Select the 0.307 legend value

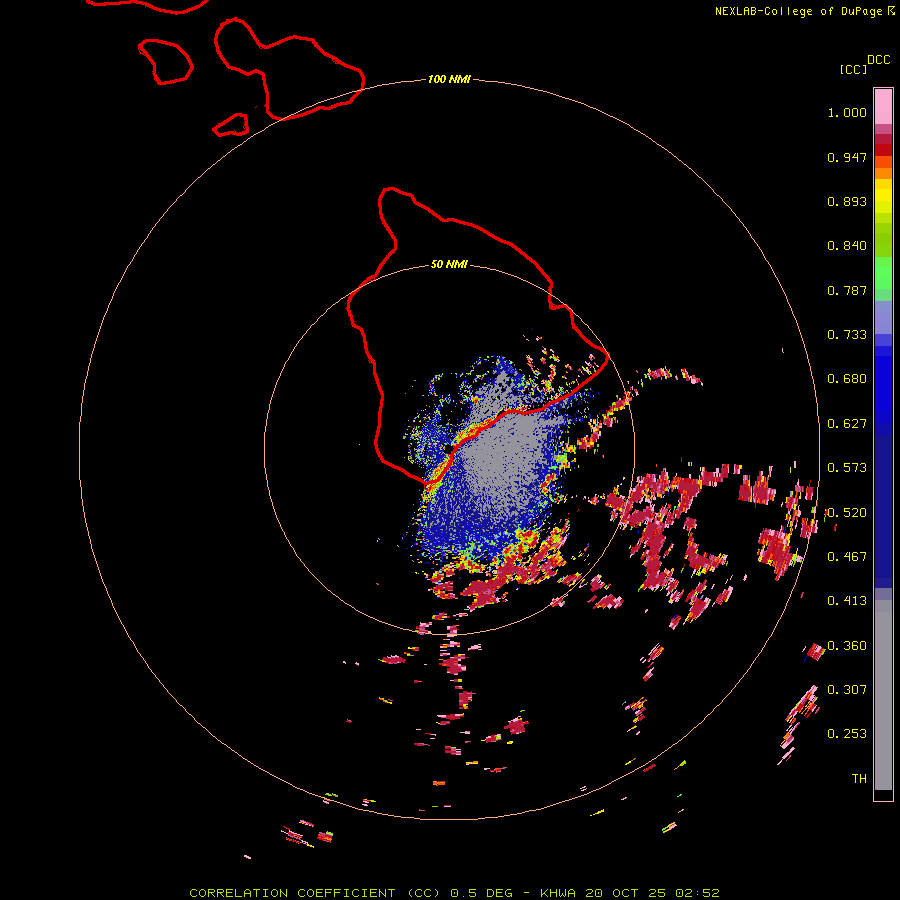tap(847, 689)
